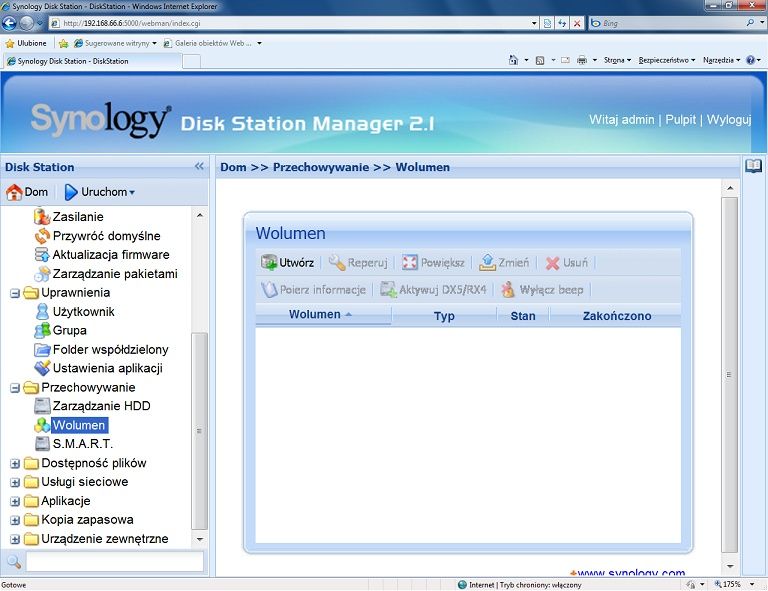The height and width of the screenshot is (591, 768).
Task: Click the Zmień toolbar icon
Action: (487, 263)
